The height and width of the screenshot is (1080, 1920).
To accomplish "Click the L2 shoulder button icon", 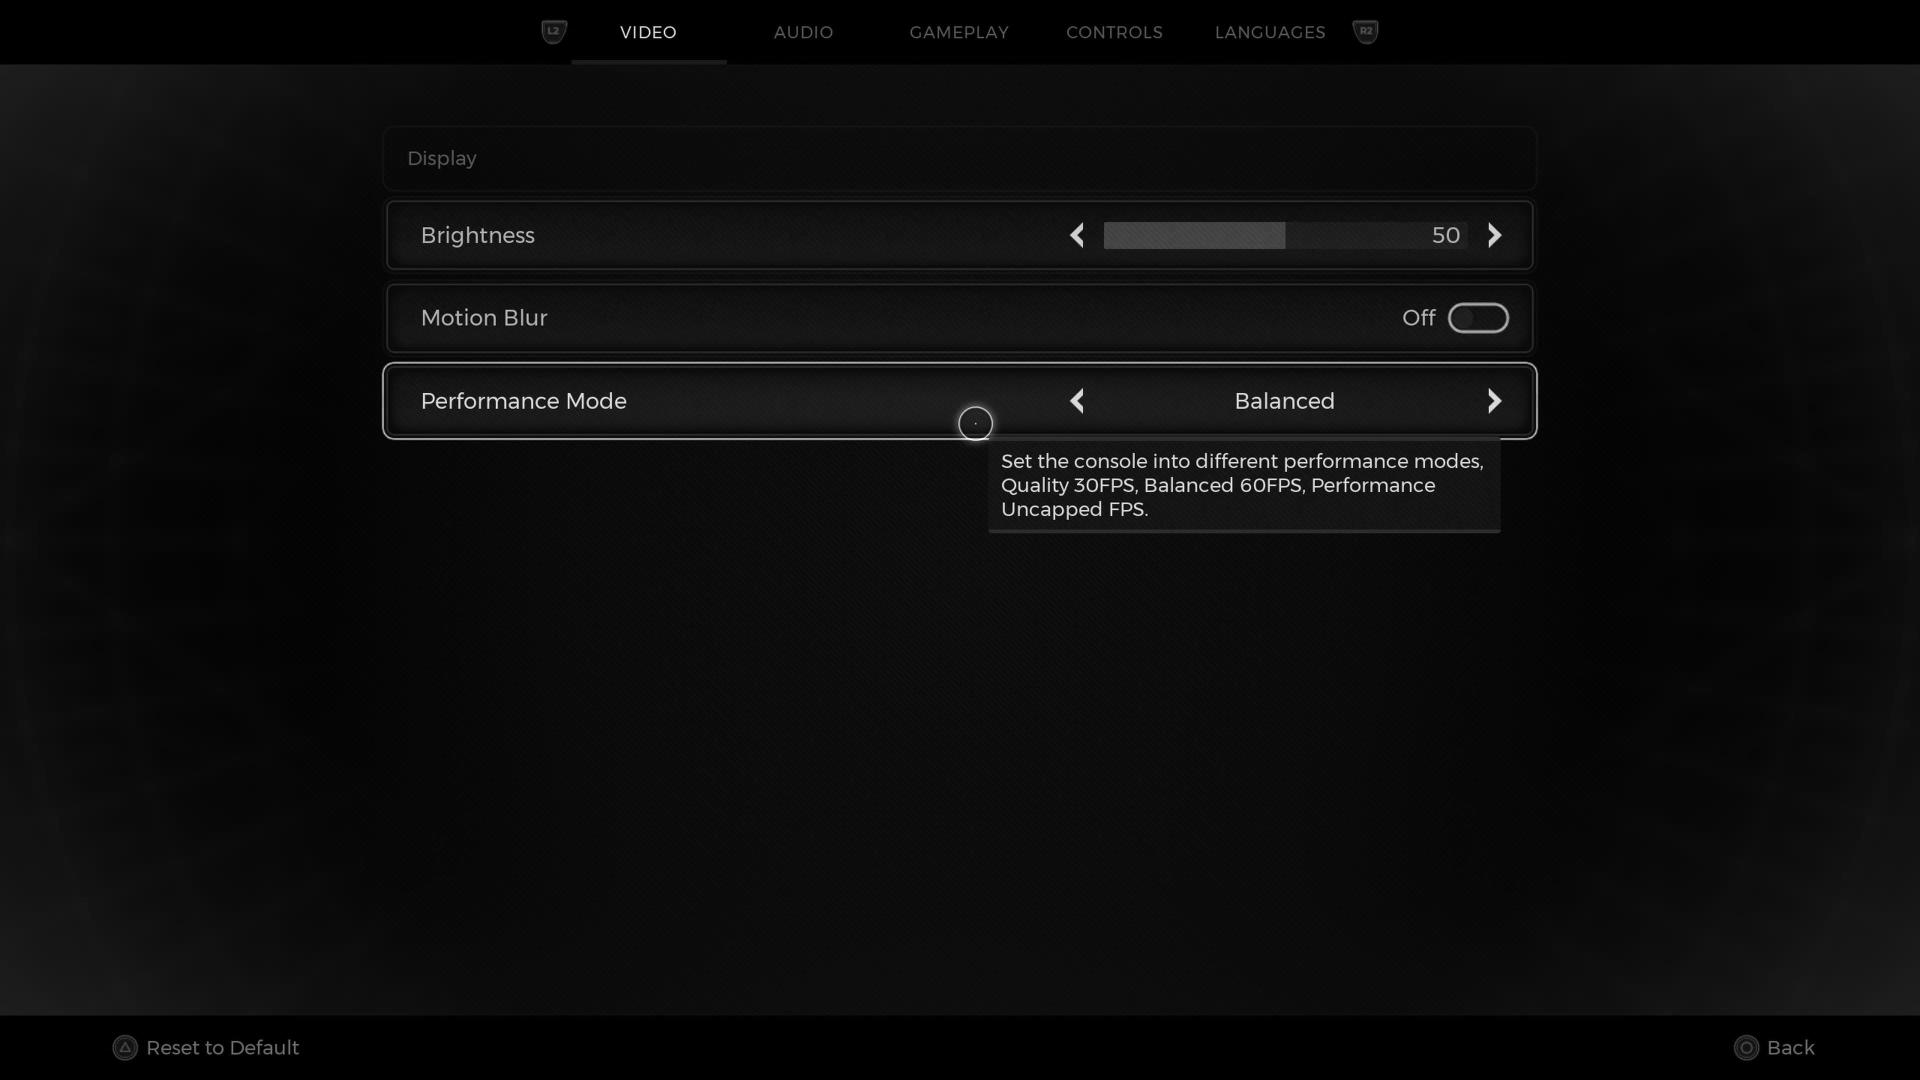I will click(x=553, y=32).
